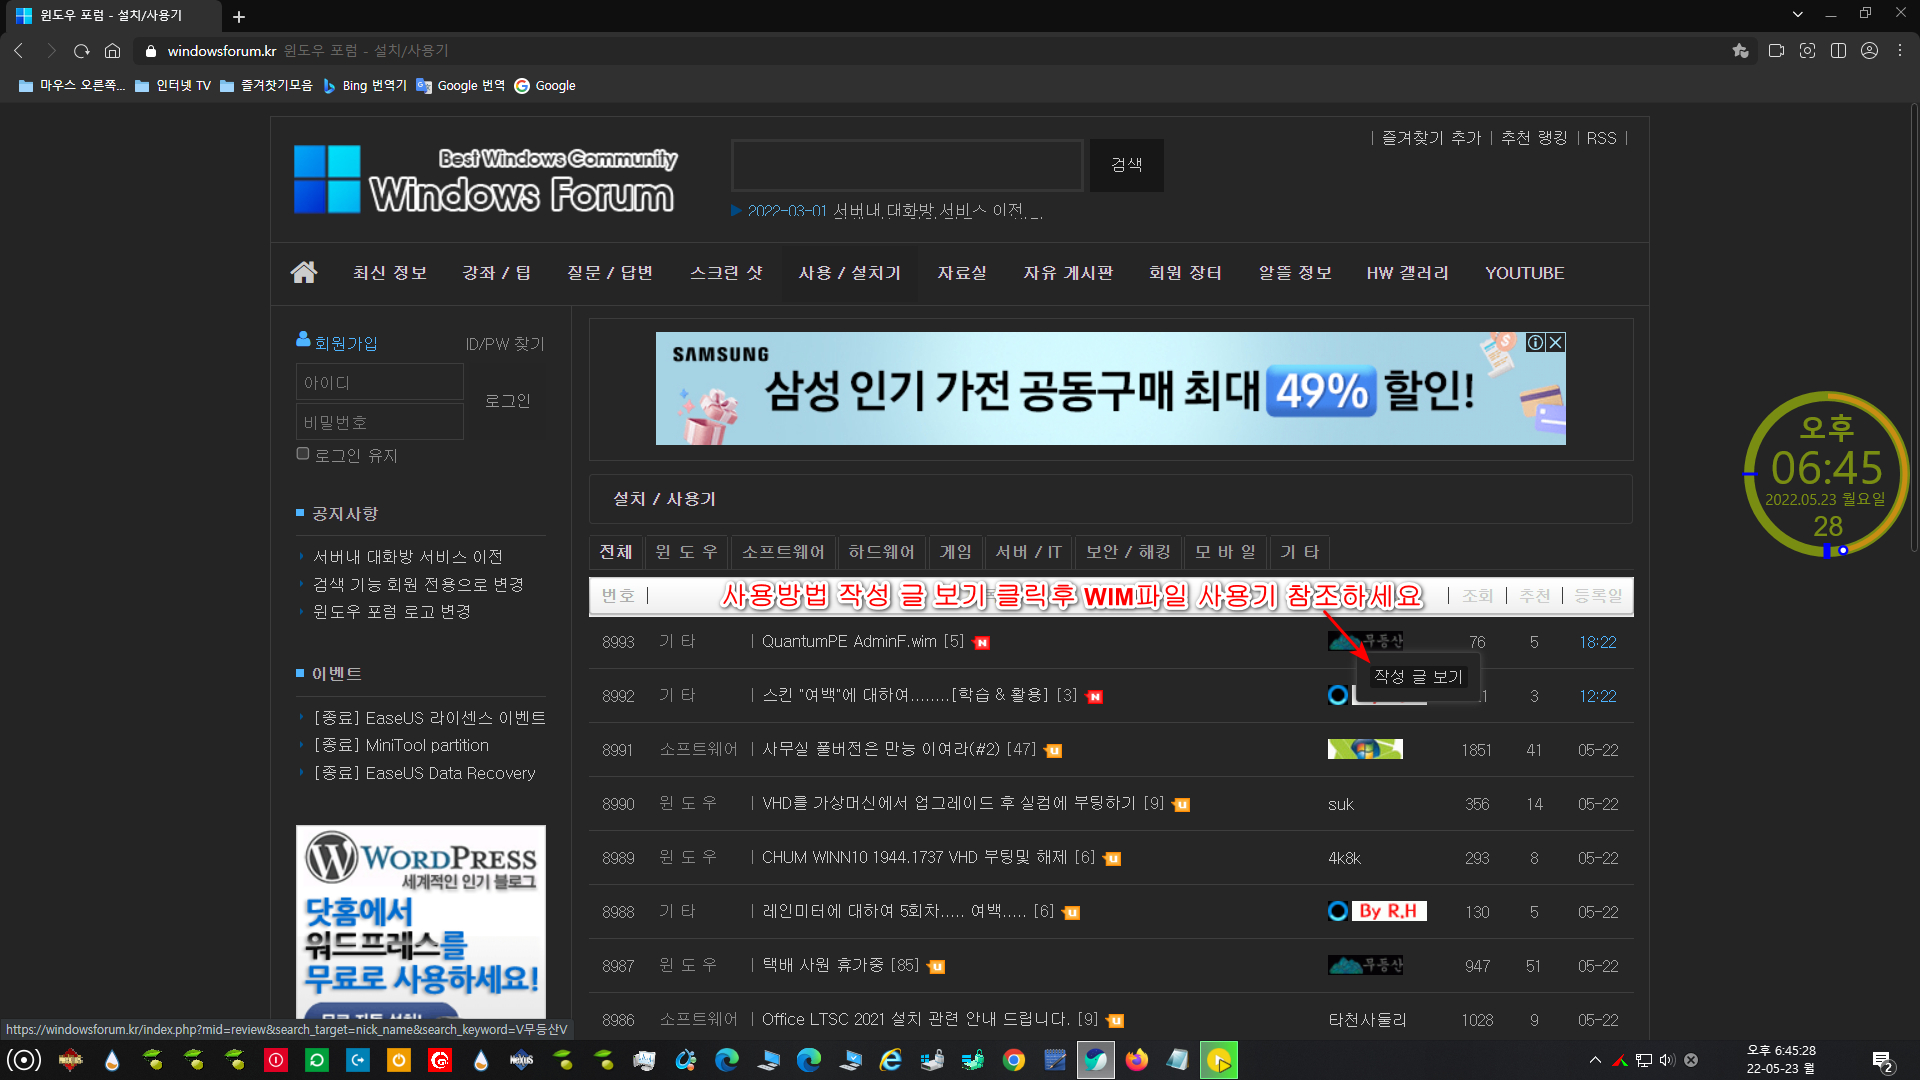Select the 하드웨어 category tab
This screenshot has width=1920, height=1080.
pyautogui.click(x=881, y=552)
